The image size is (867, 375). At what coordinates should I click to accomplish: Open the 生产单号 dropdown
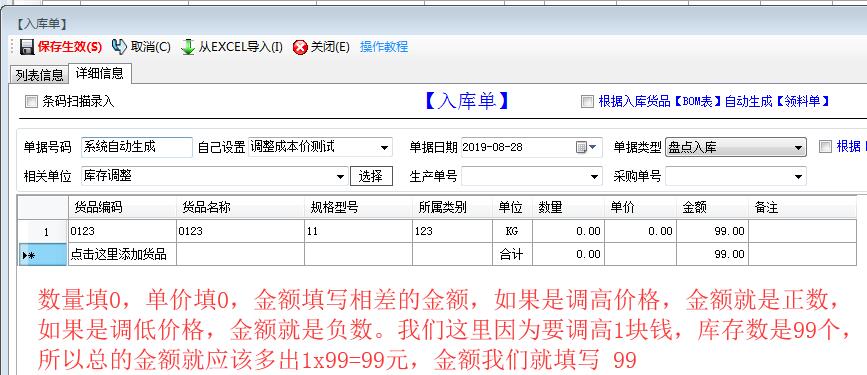[594, 177]
